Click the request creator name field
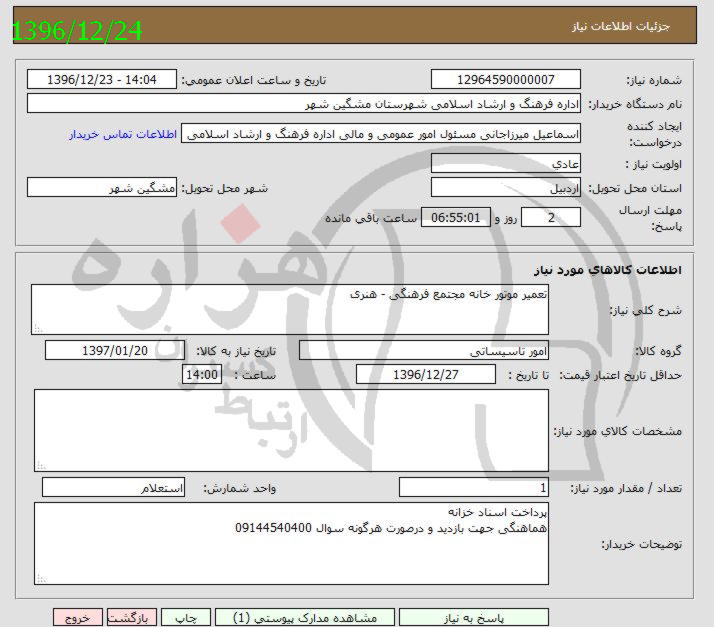This screenshot has height=627, width=714. (381, 133)
